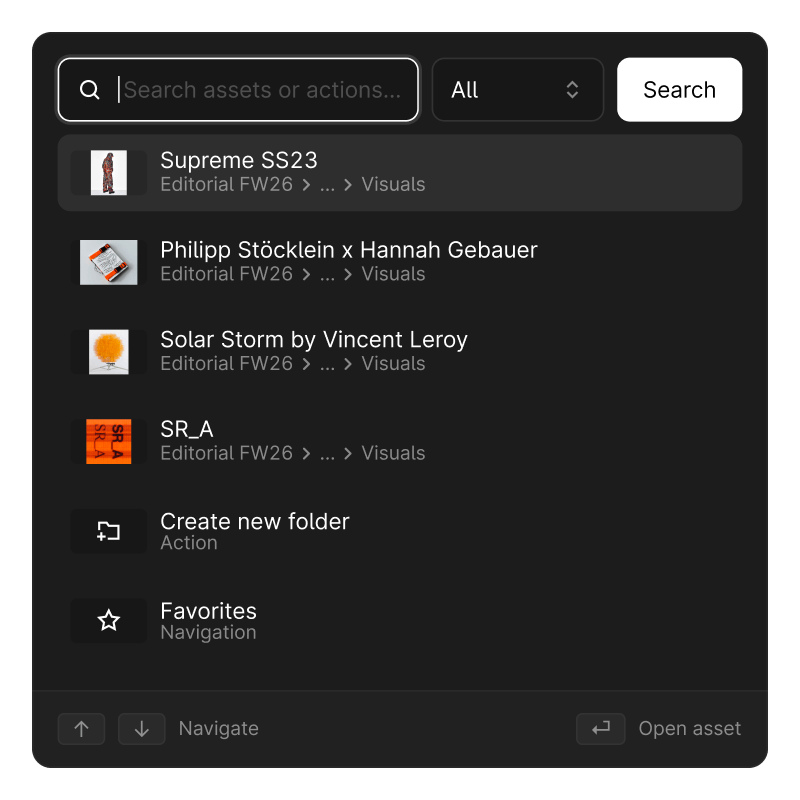
Task: Click the white Search button
Action: click(680, 90)
